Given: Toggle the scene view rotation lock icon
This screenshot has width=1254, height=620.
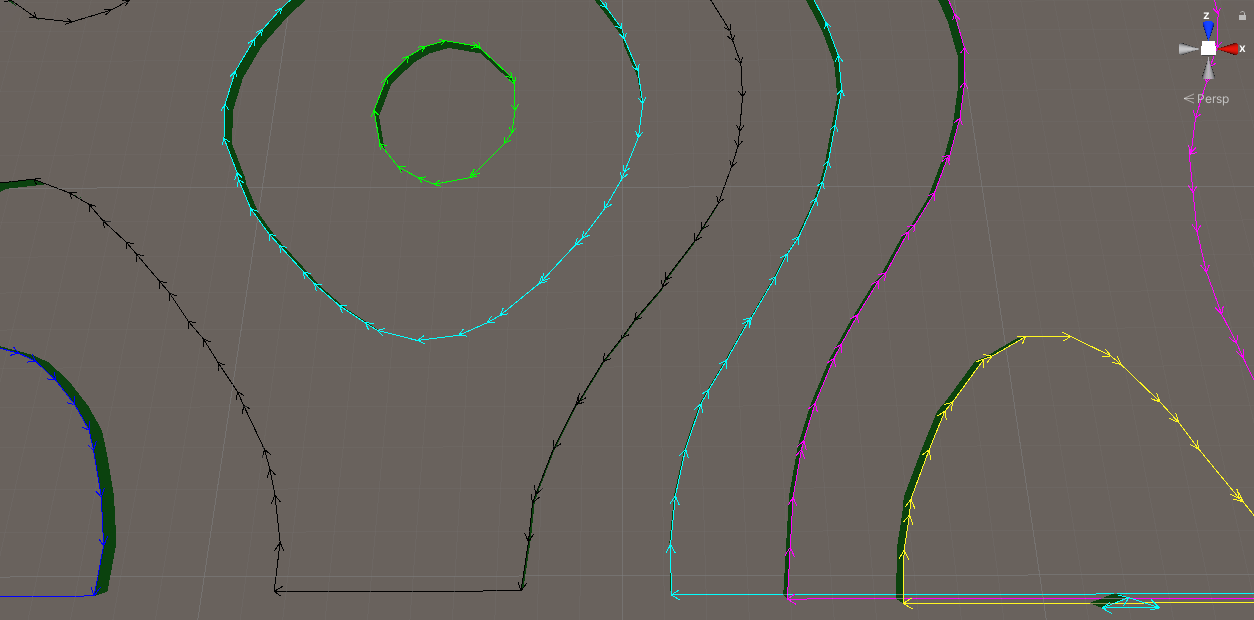Looking at the screenshot, I should tap(1242, 15).
